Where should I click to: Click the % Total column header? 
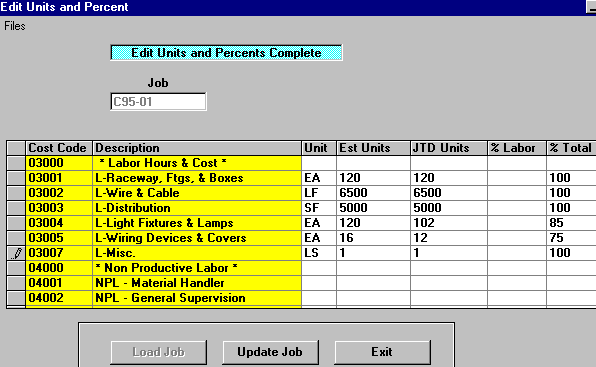pyautogui.click(x=571, y=148)
